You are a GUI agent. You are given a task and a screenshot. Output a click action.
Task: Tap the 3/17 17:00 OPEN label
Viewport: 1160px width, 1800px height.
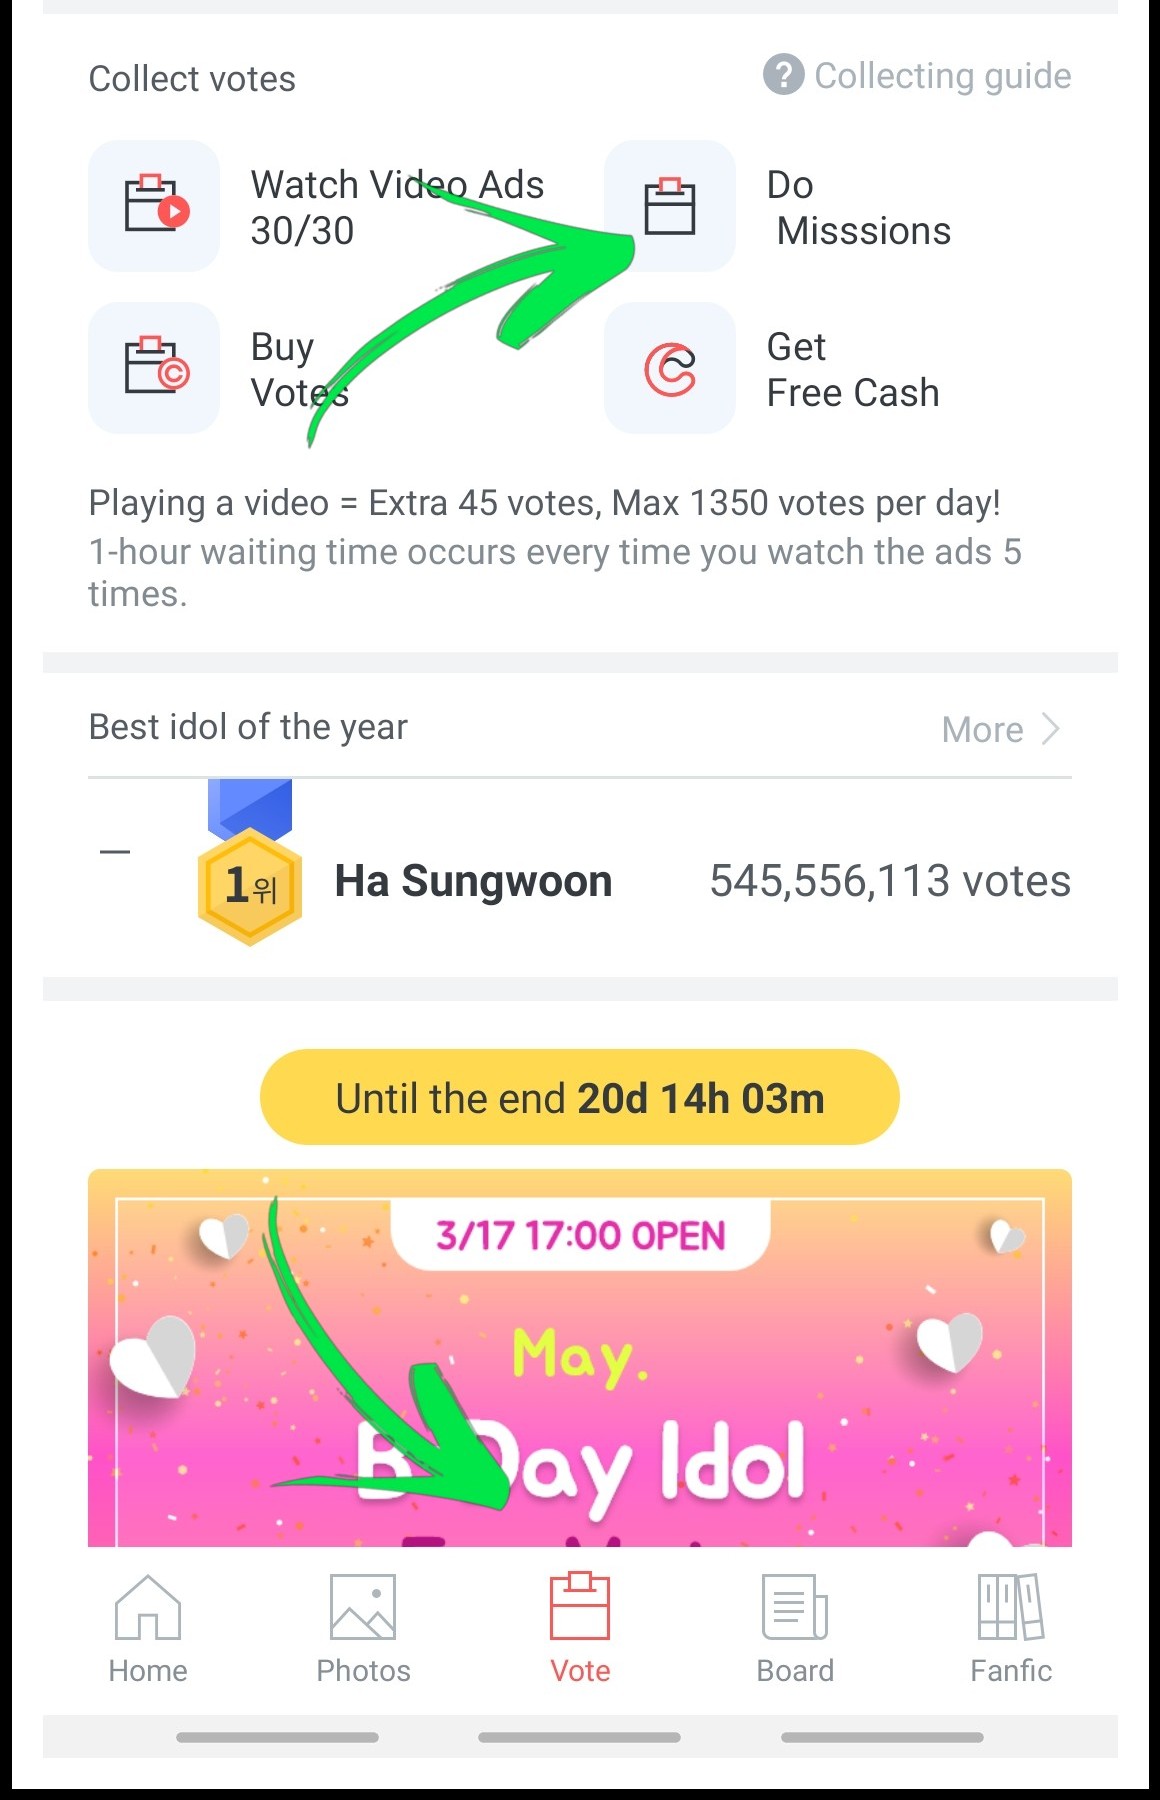580,1235
